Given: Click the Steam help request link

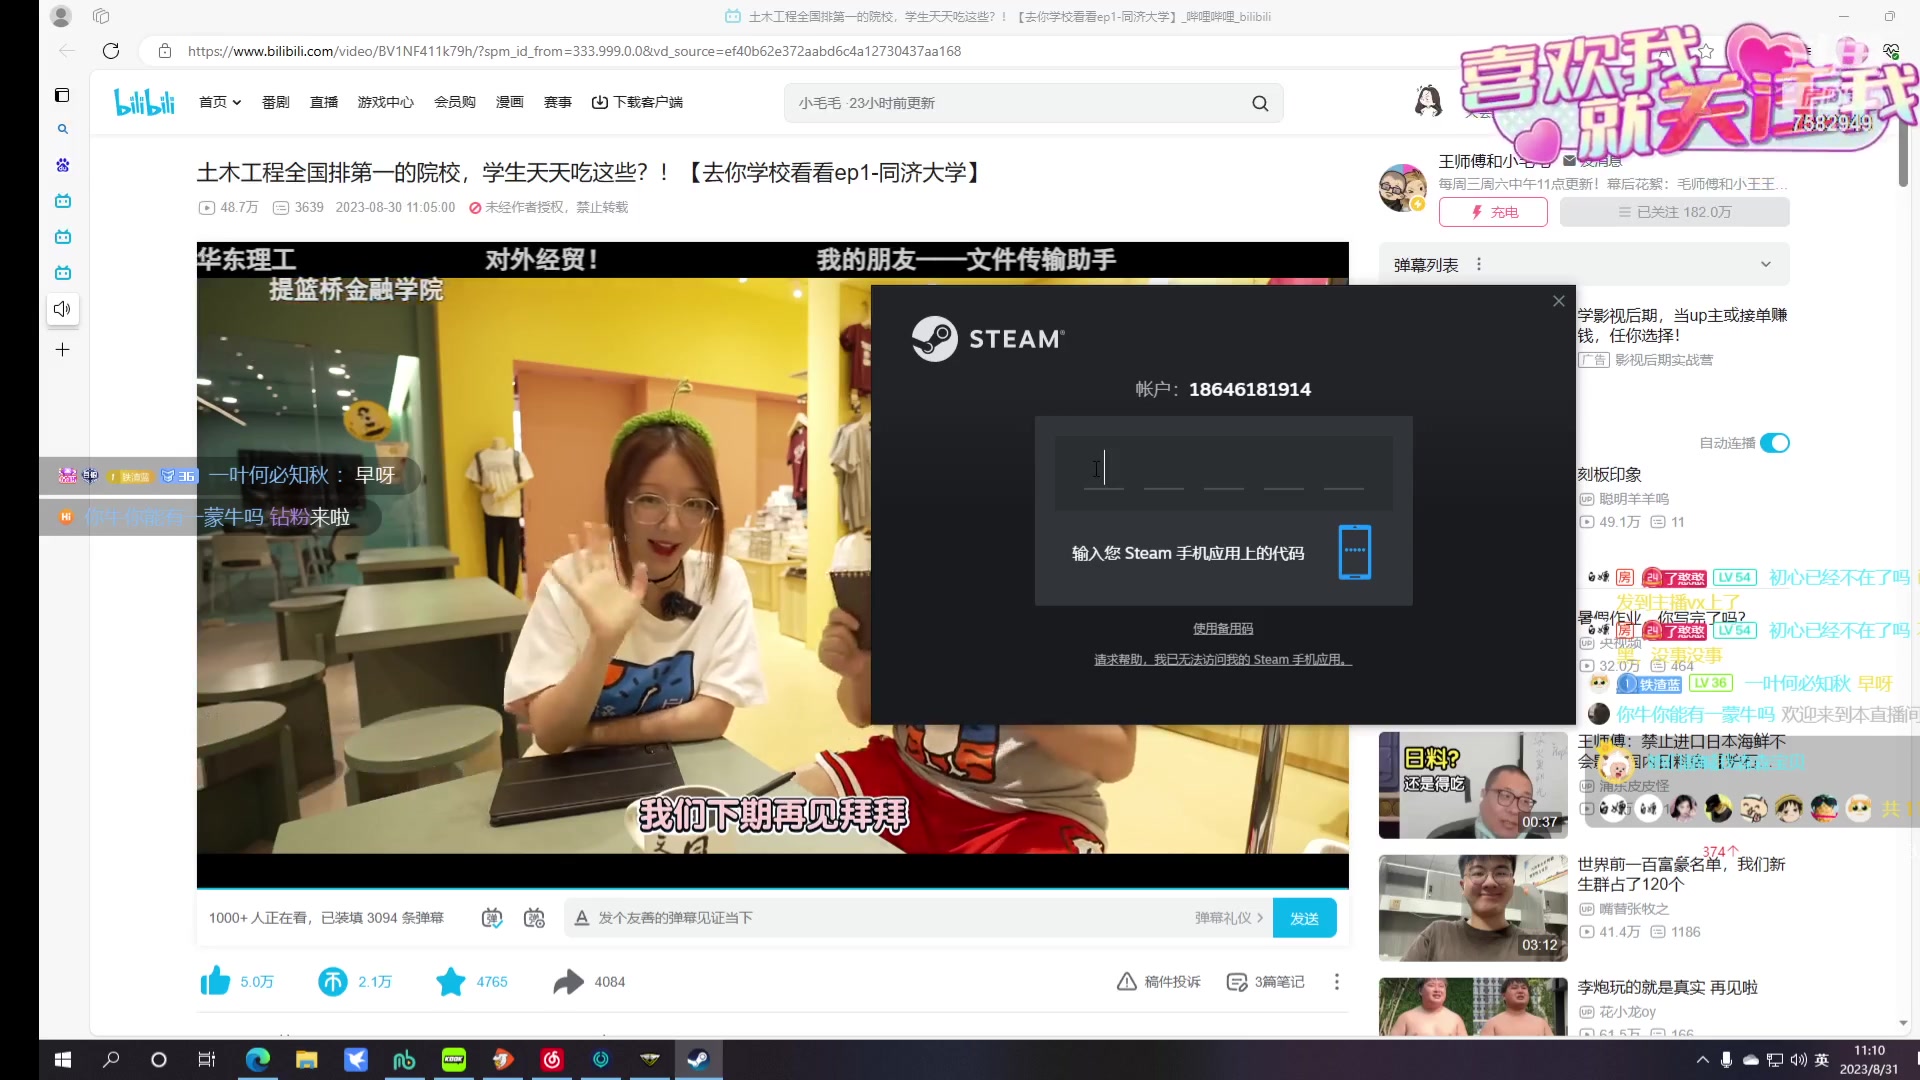Looking at the screenshot, I should coord(1223,660).
